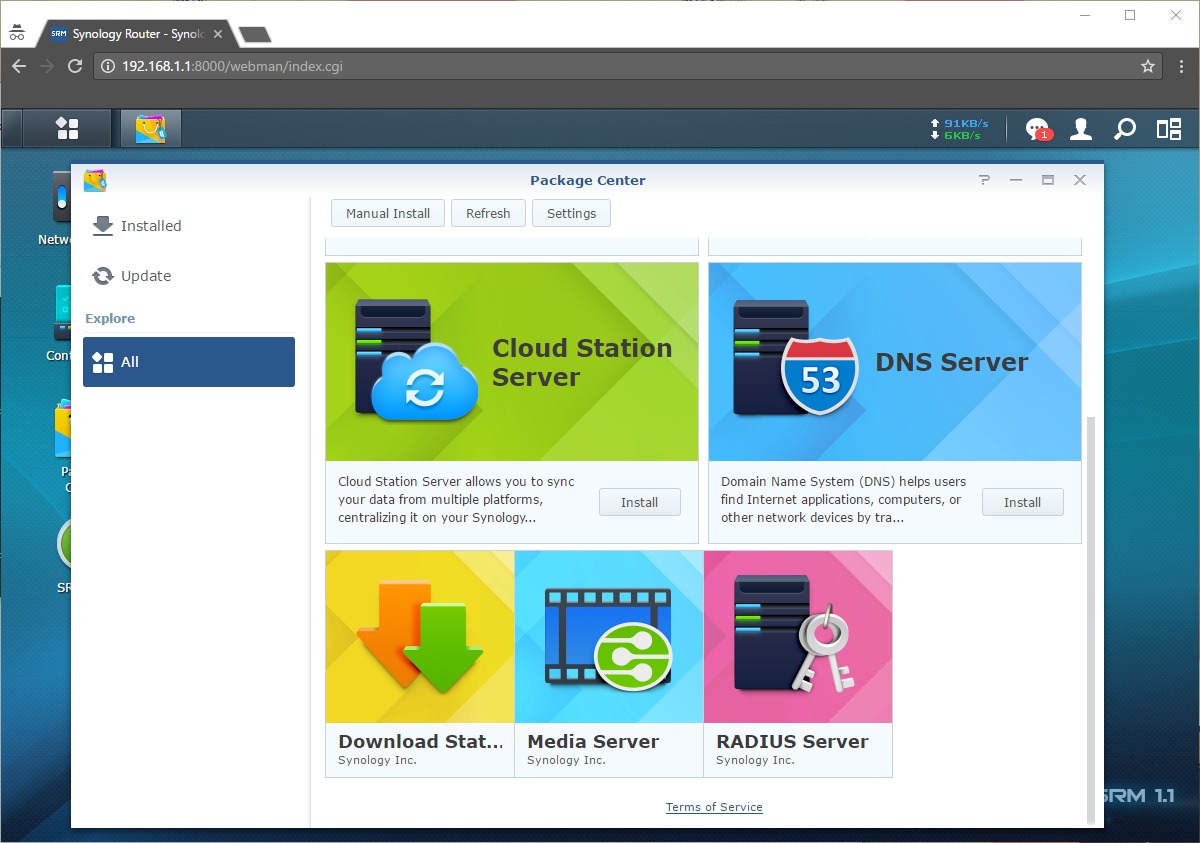
Task: Open the SRM search magnifier icon
Action: [x=1125, y=129]
